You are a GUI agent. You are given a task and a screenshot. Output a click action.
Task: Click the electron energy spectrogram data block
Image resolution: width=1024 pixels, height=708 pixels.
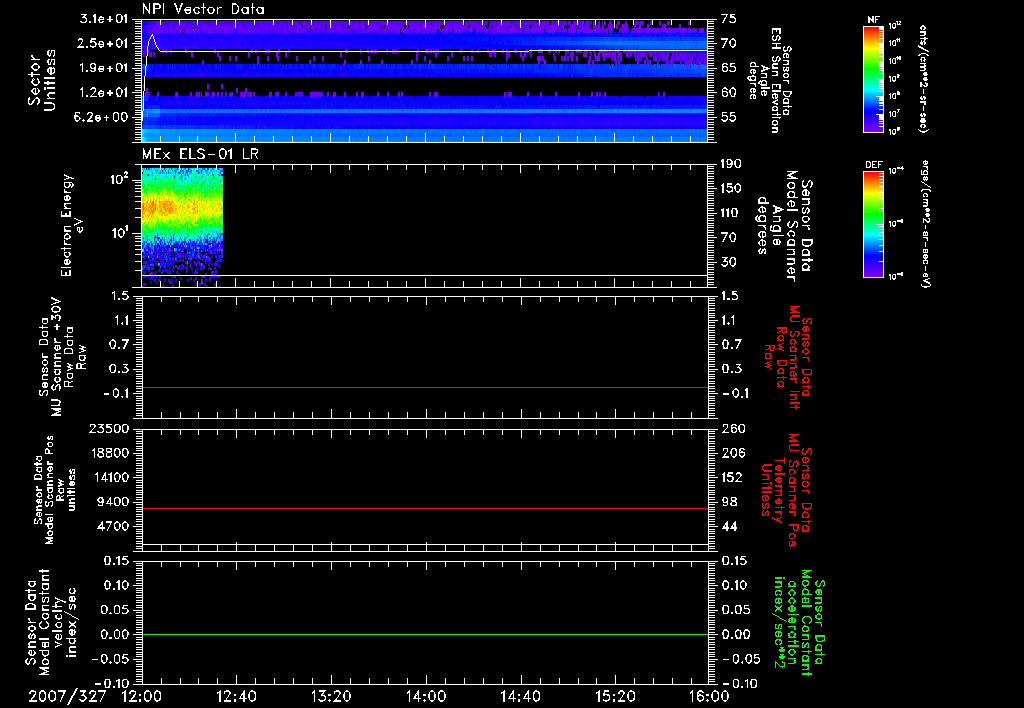click(x=182, y=227)
